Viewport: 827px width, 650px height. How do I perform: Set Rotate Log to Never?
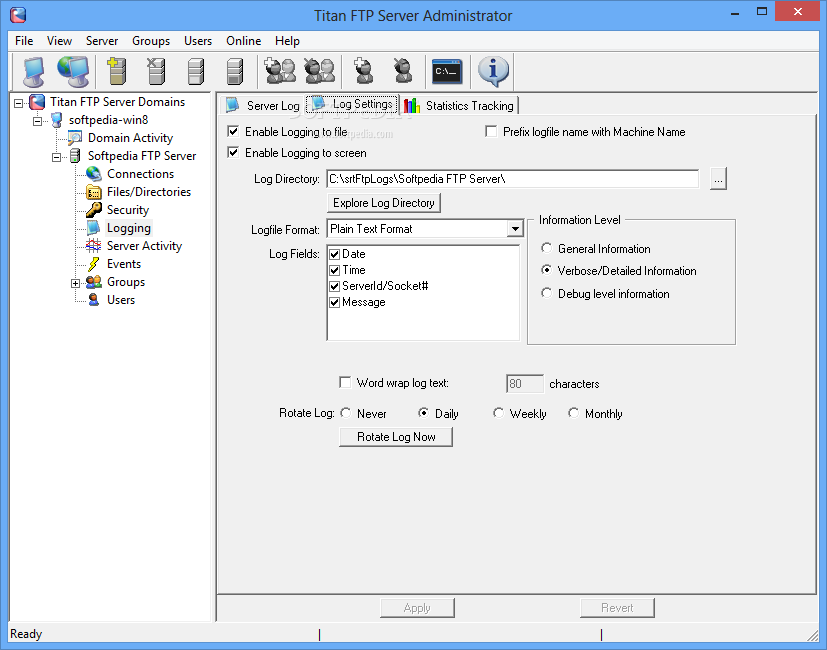click(x=345, y=413)
